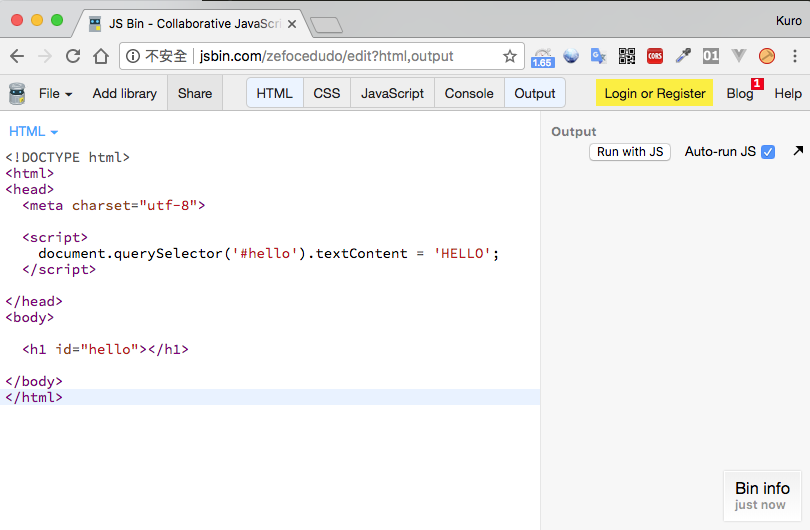Click the opening <script> tag line
Screen dimensions: 810x530
click(x=55, y=237)
